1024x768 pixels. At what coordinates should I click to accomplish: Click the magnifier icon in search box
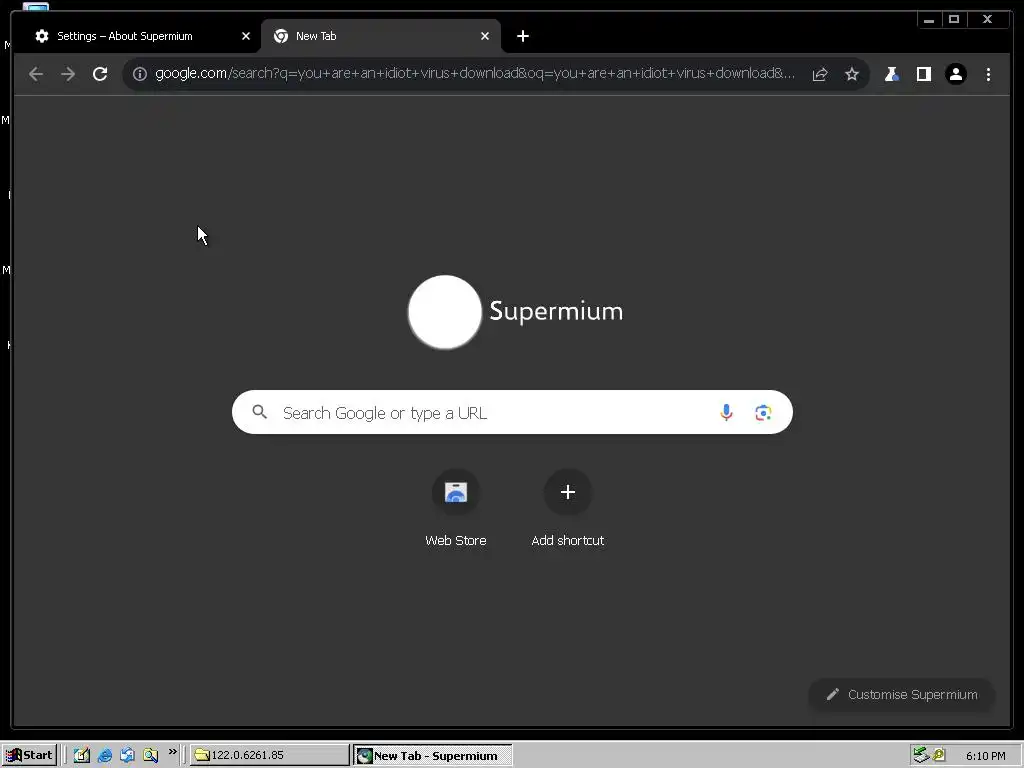260,412
